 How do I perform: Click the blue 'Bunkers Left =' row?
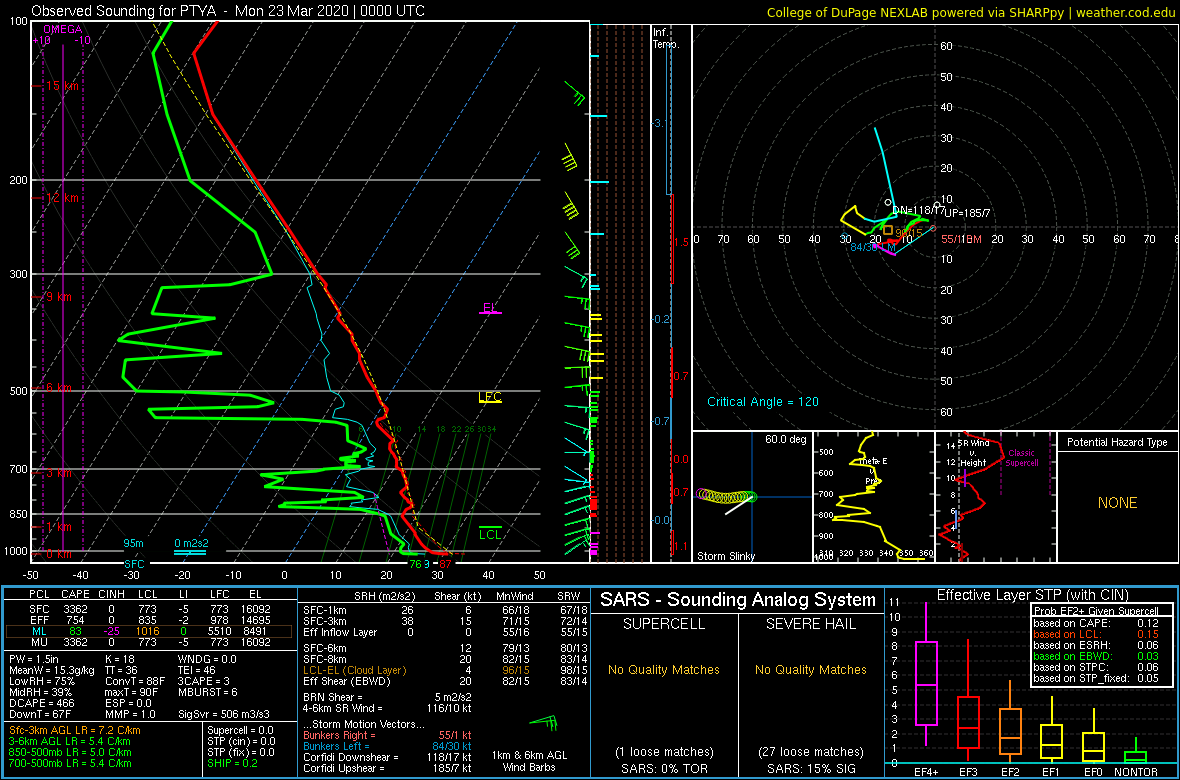point(389,746)
